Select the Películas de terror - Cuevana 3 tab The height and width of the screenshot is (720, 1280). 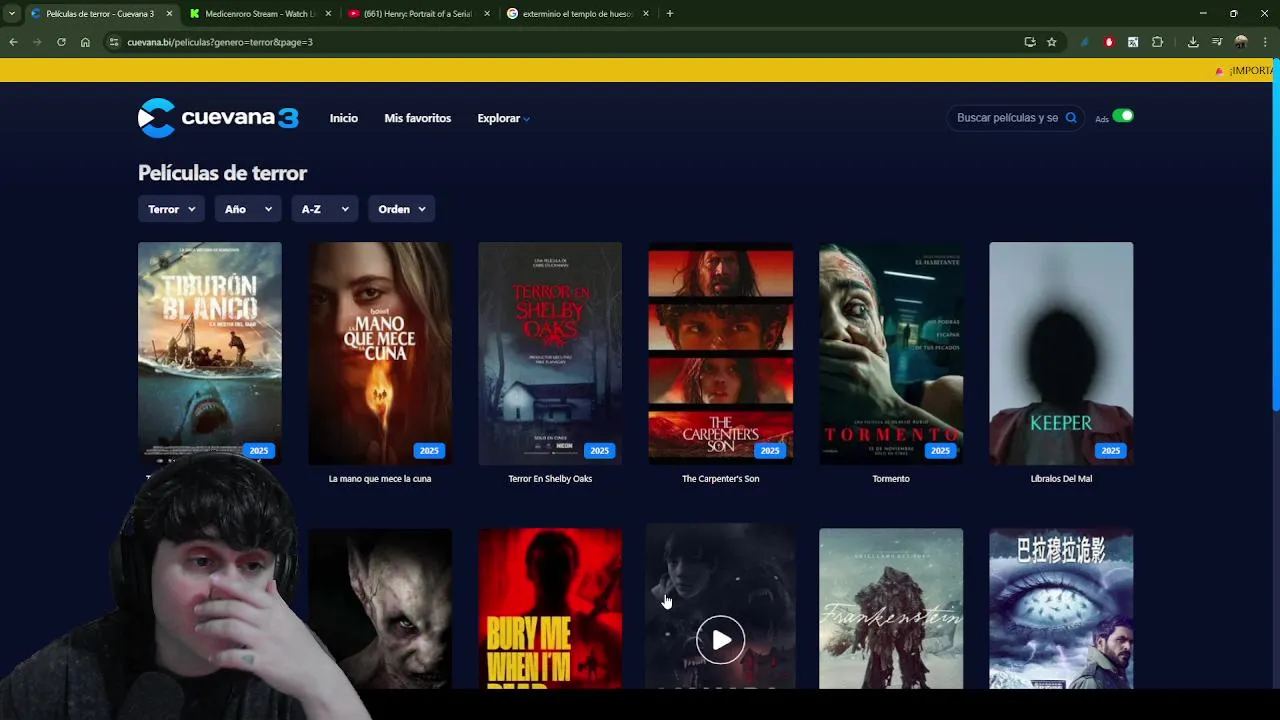click(x=101, y=14)
